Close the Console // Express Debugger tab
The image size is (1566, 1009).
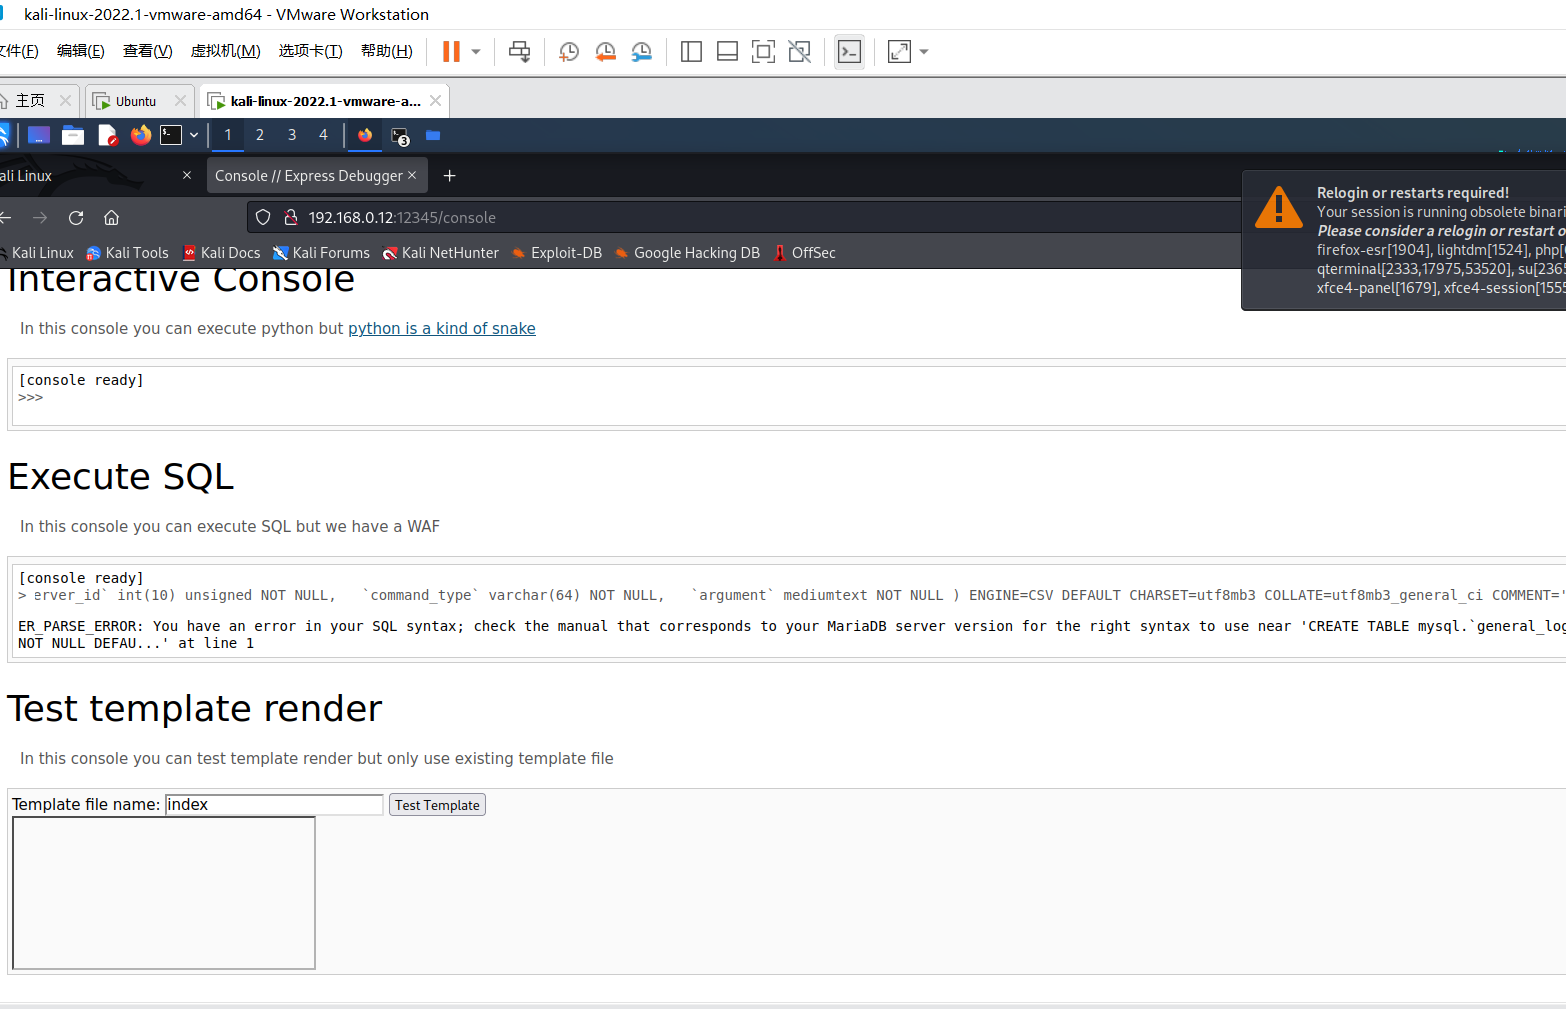[412, 175]
